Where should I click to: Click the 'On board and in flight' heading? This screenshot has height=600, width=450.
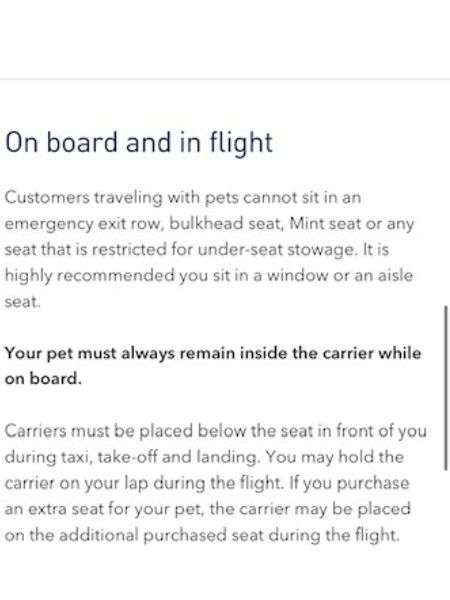coord(139,143)
